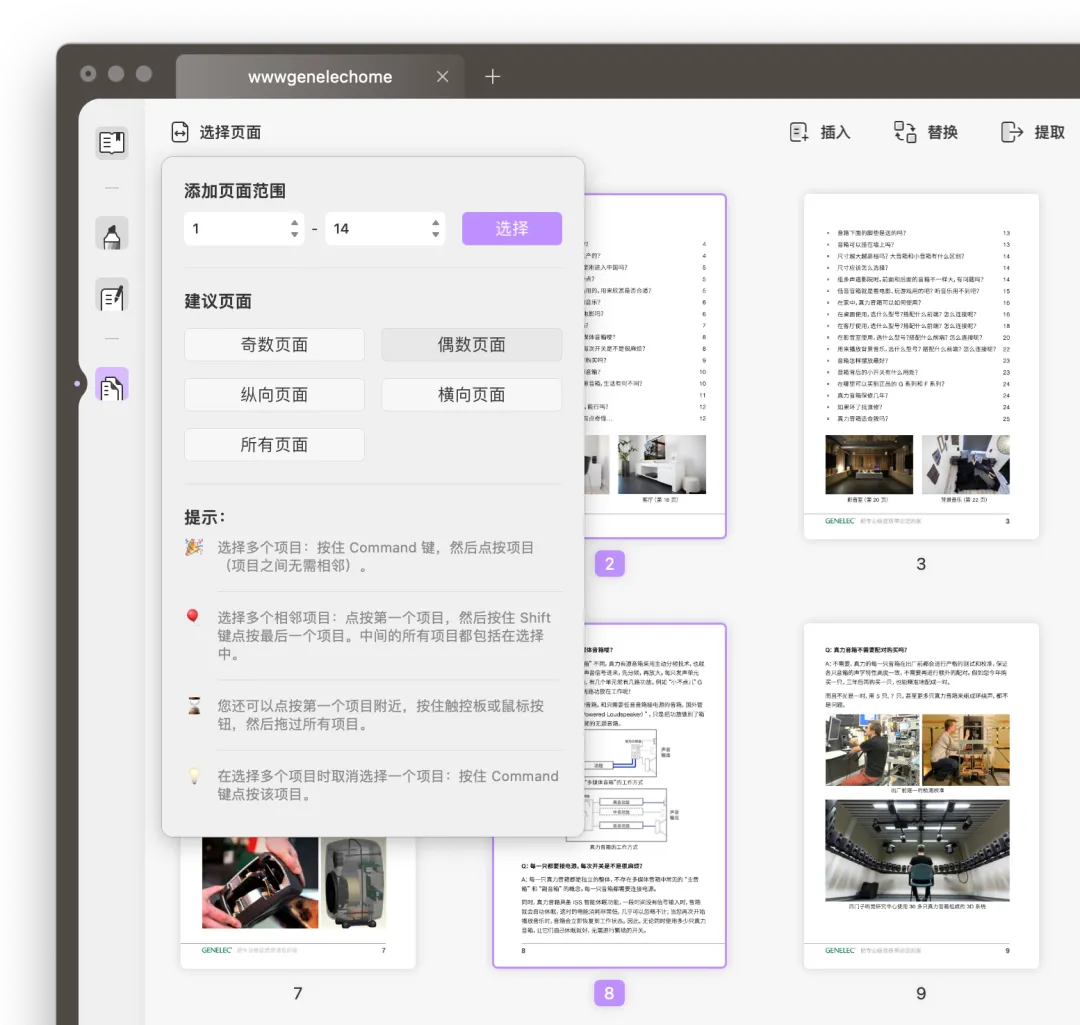Click the hourglass tip icon
1080x1025 pixels.
click(195, 705)
